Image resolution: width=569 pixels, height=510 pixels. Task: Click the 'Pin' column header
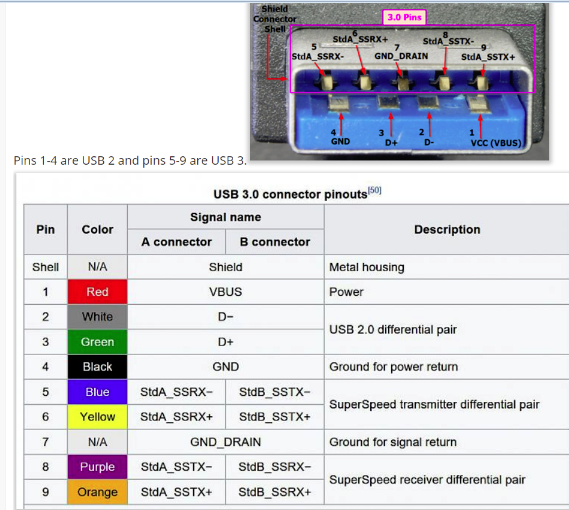[x=45, y=229]
